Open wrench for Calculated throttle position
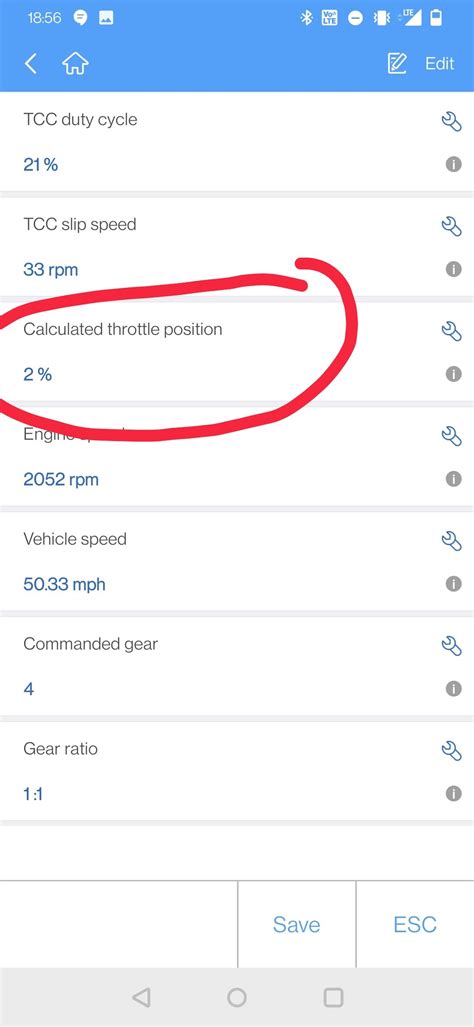 coord(452,331)
